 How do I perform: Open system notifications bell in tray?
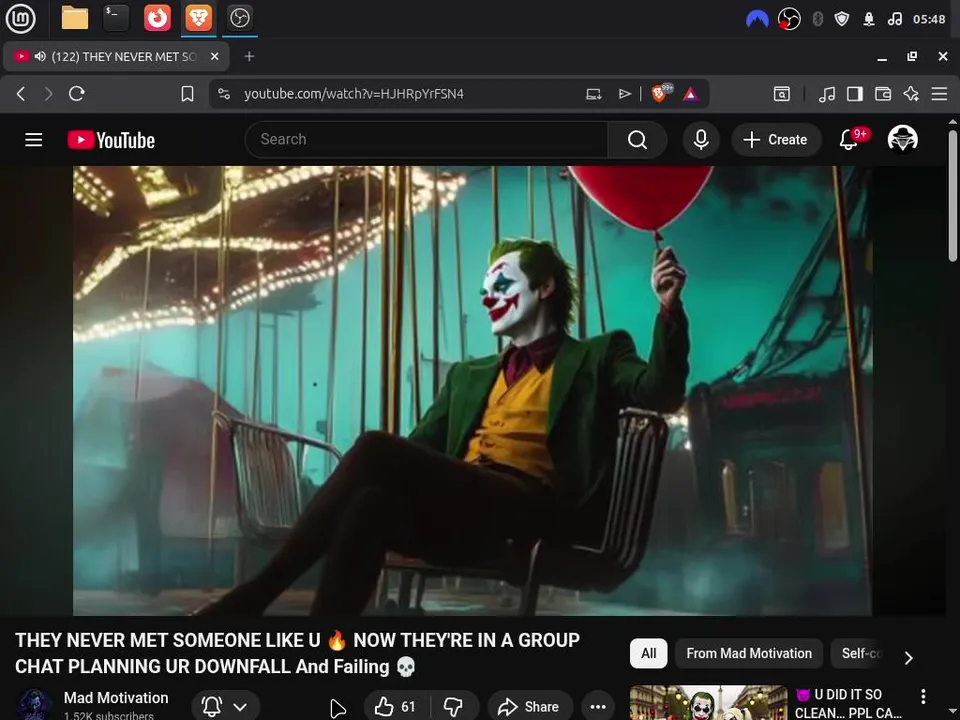(869, 19)
